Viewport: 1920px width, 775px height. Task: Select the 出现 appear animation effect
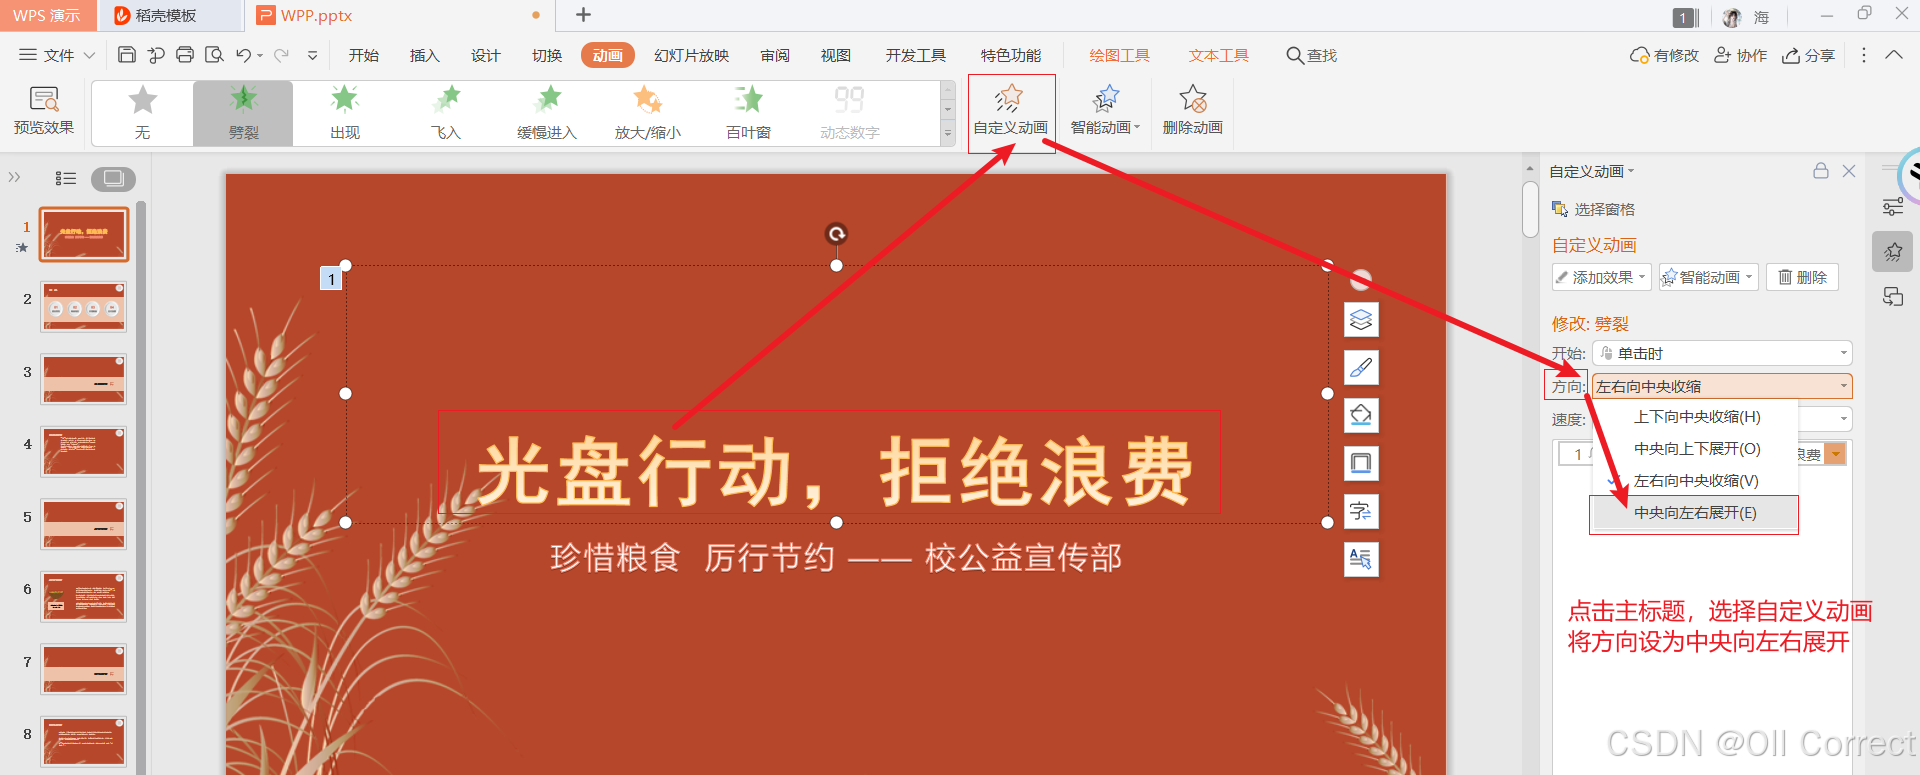tap(345, 113)
